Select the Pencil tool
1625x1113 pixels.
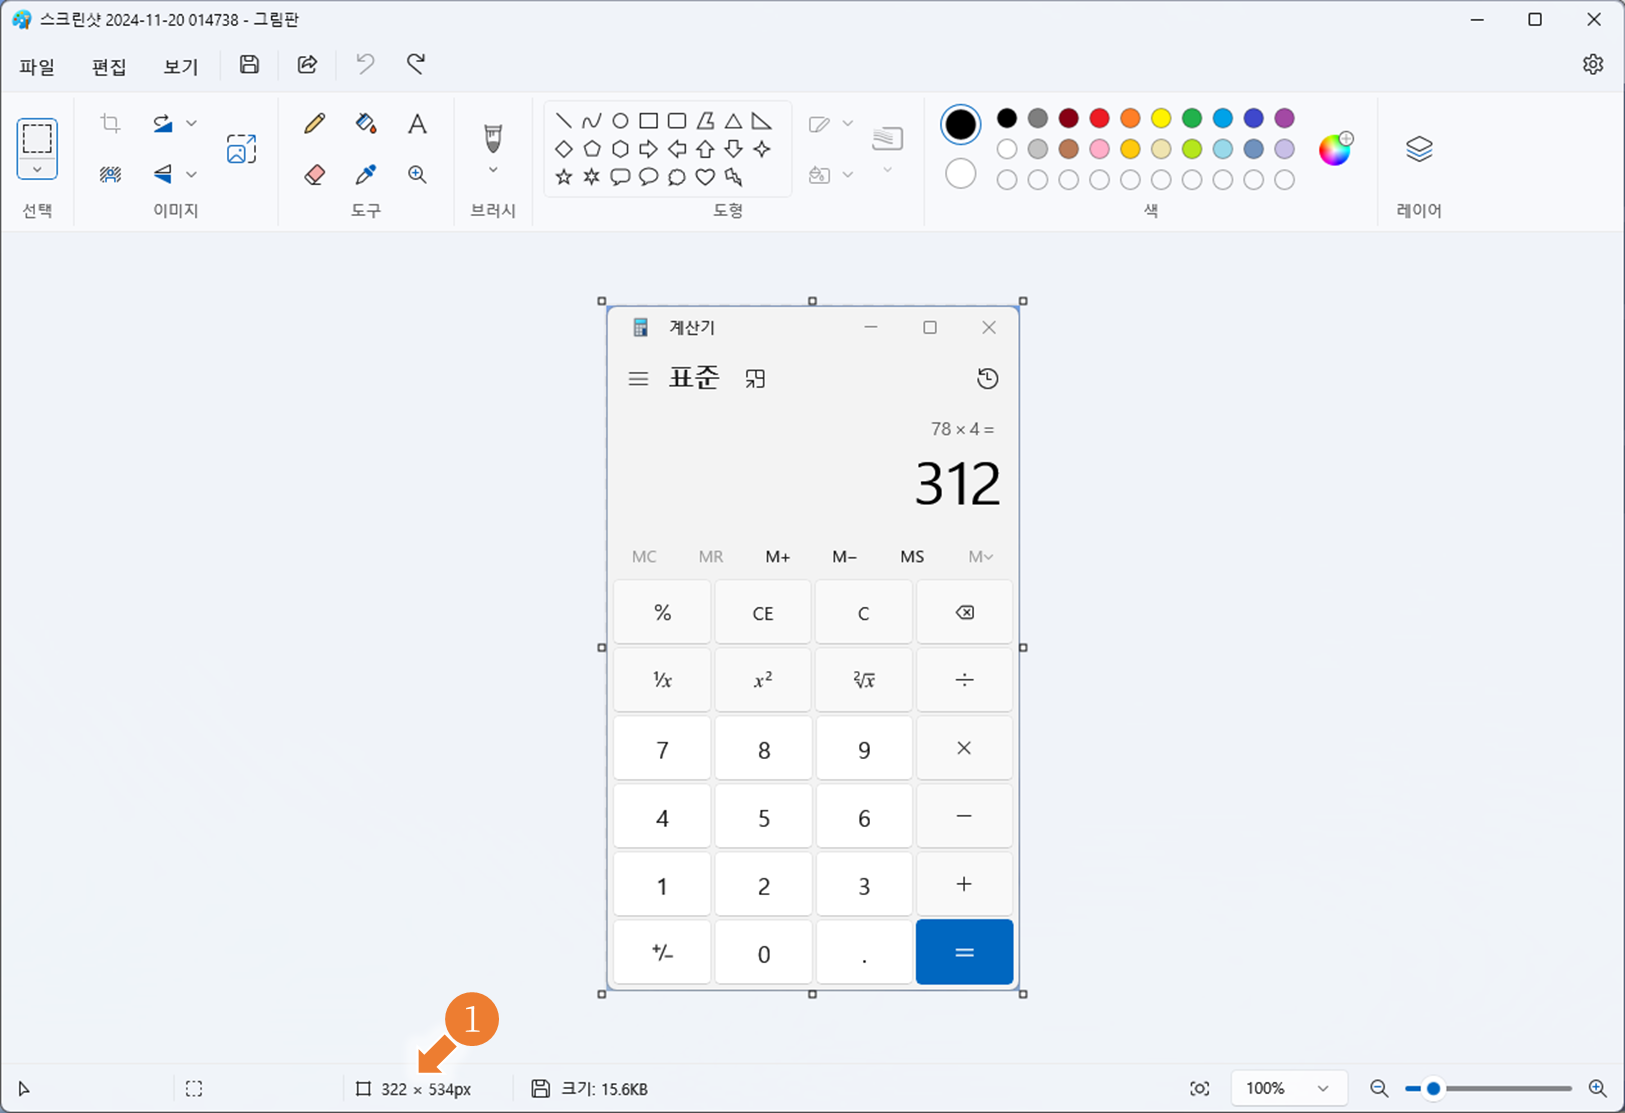[315, 123]
